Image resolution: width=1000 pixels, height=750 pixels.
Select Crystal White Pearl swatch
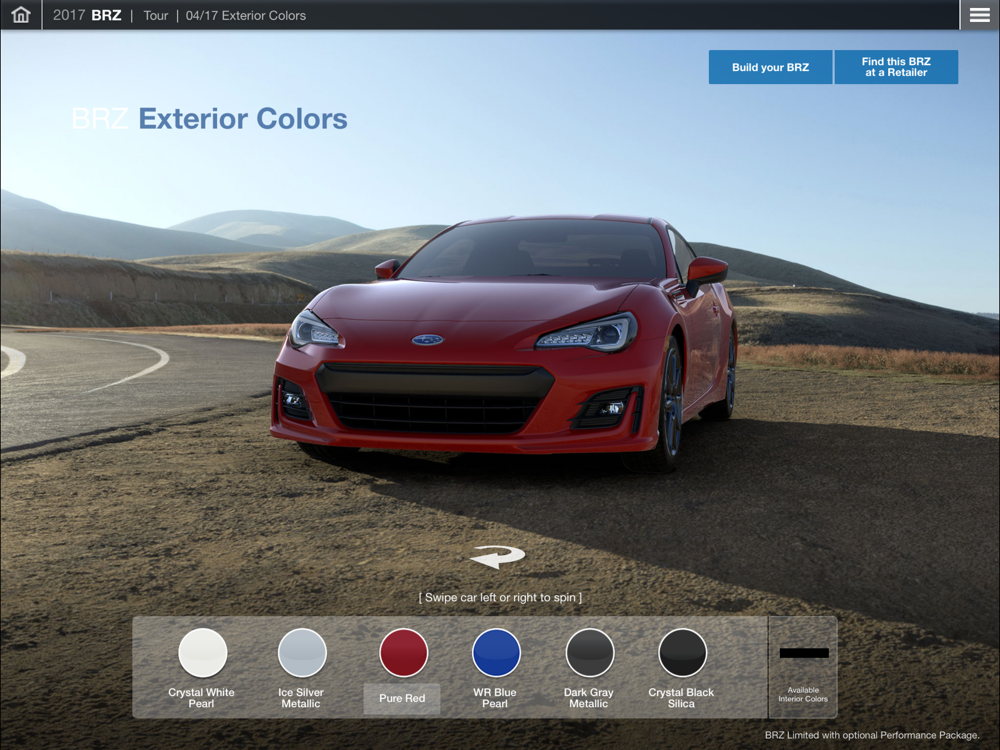[x=203, y=652]
